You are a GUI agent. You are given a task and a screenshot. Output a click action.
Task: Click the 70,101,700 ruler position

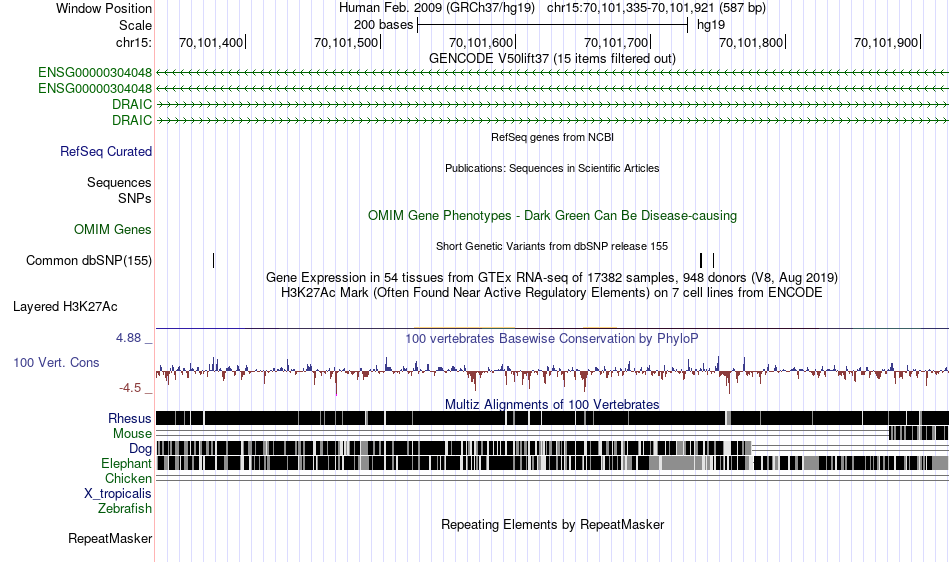click(x=616, y=42)
